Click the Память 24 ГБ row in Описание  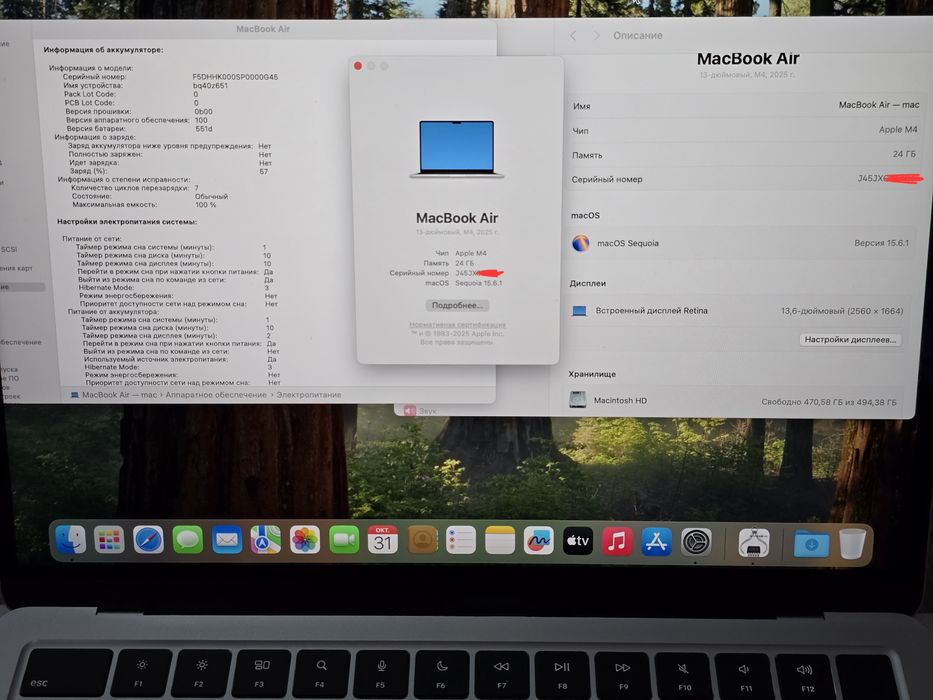746,154
